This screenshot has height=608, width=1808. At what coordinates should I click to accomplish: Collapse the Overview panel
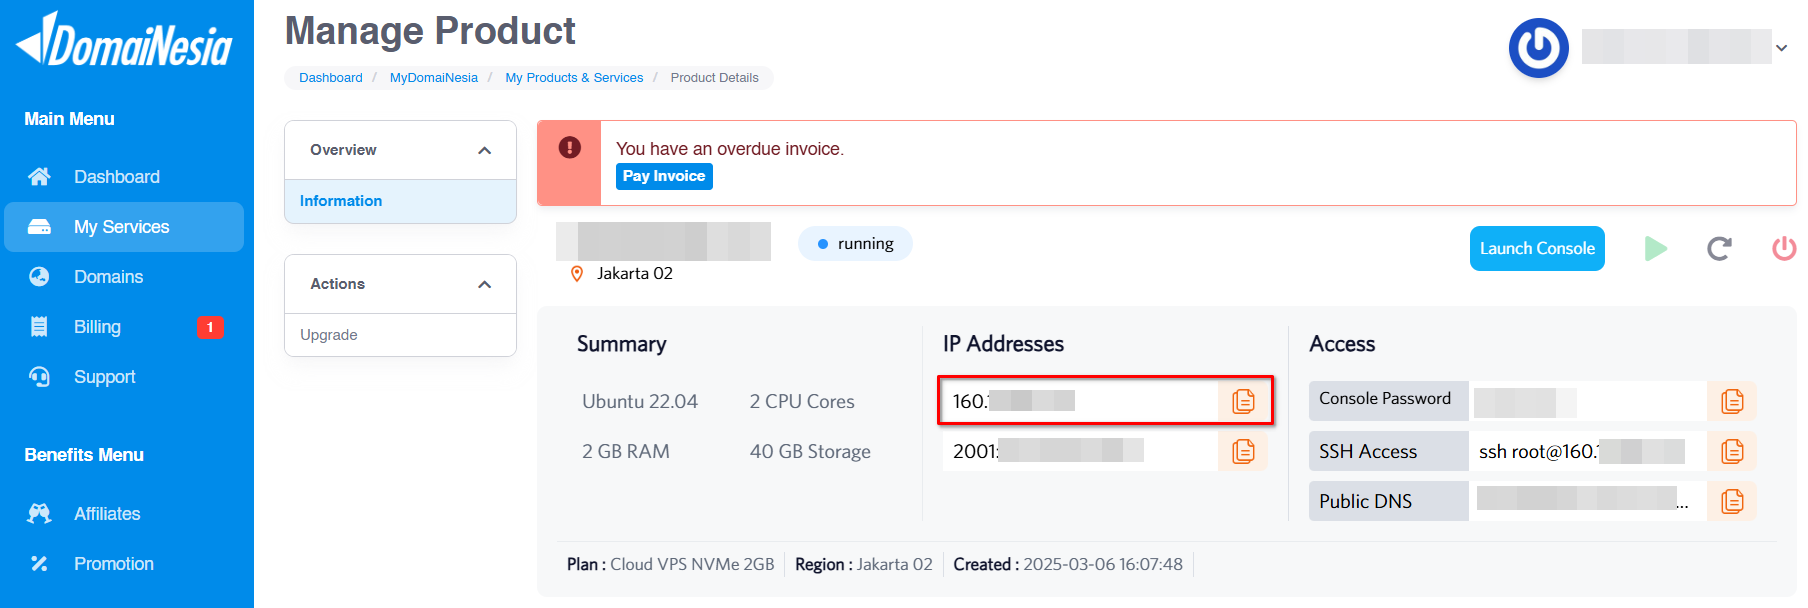pos(485,150)
